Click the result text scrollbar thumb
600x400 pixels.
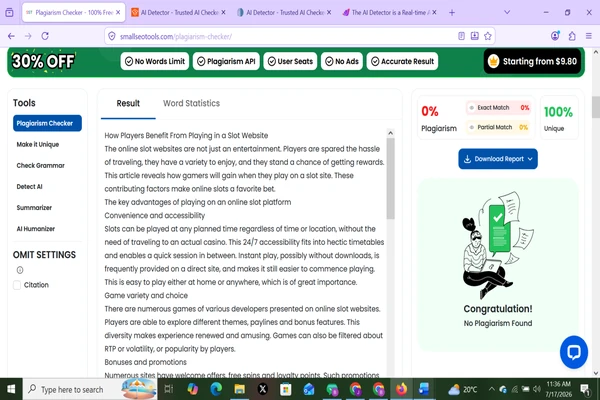(x=390, y=178)
